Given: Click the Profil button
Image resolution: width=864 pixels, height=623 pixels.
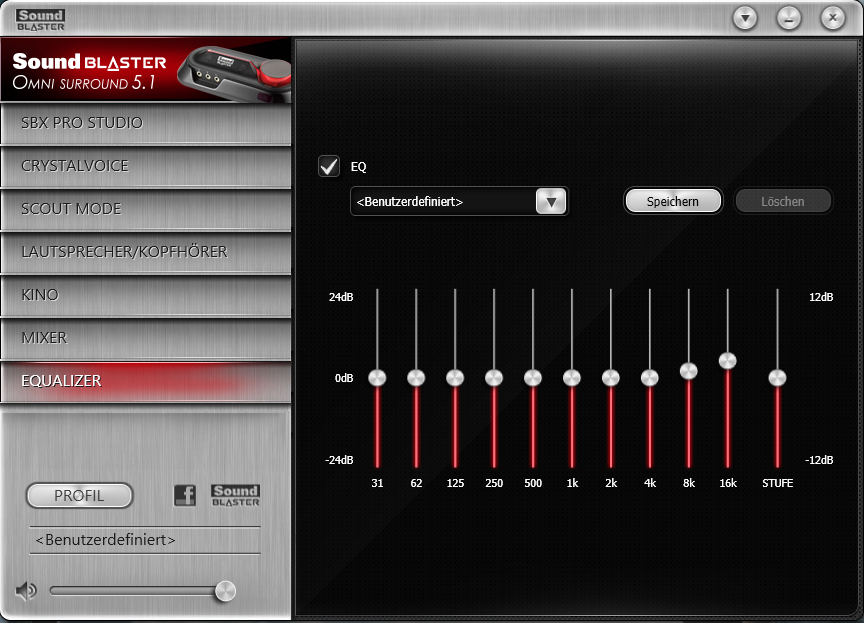Looking at the screenshot, I should tap(79, 495).
